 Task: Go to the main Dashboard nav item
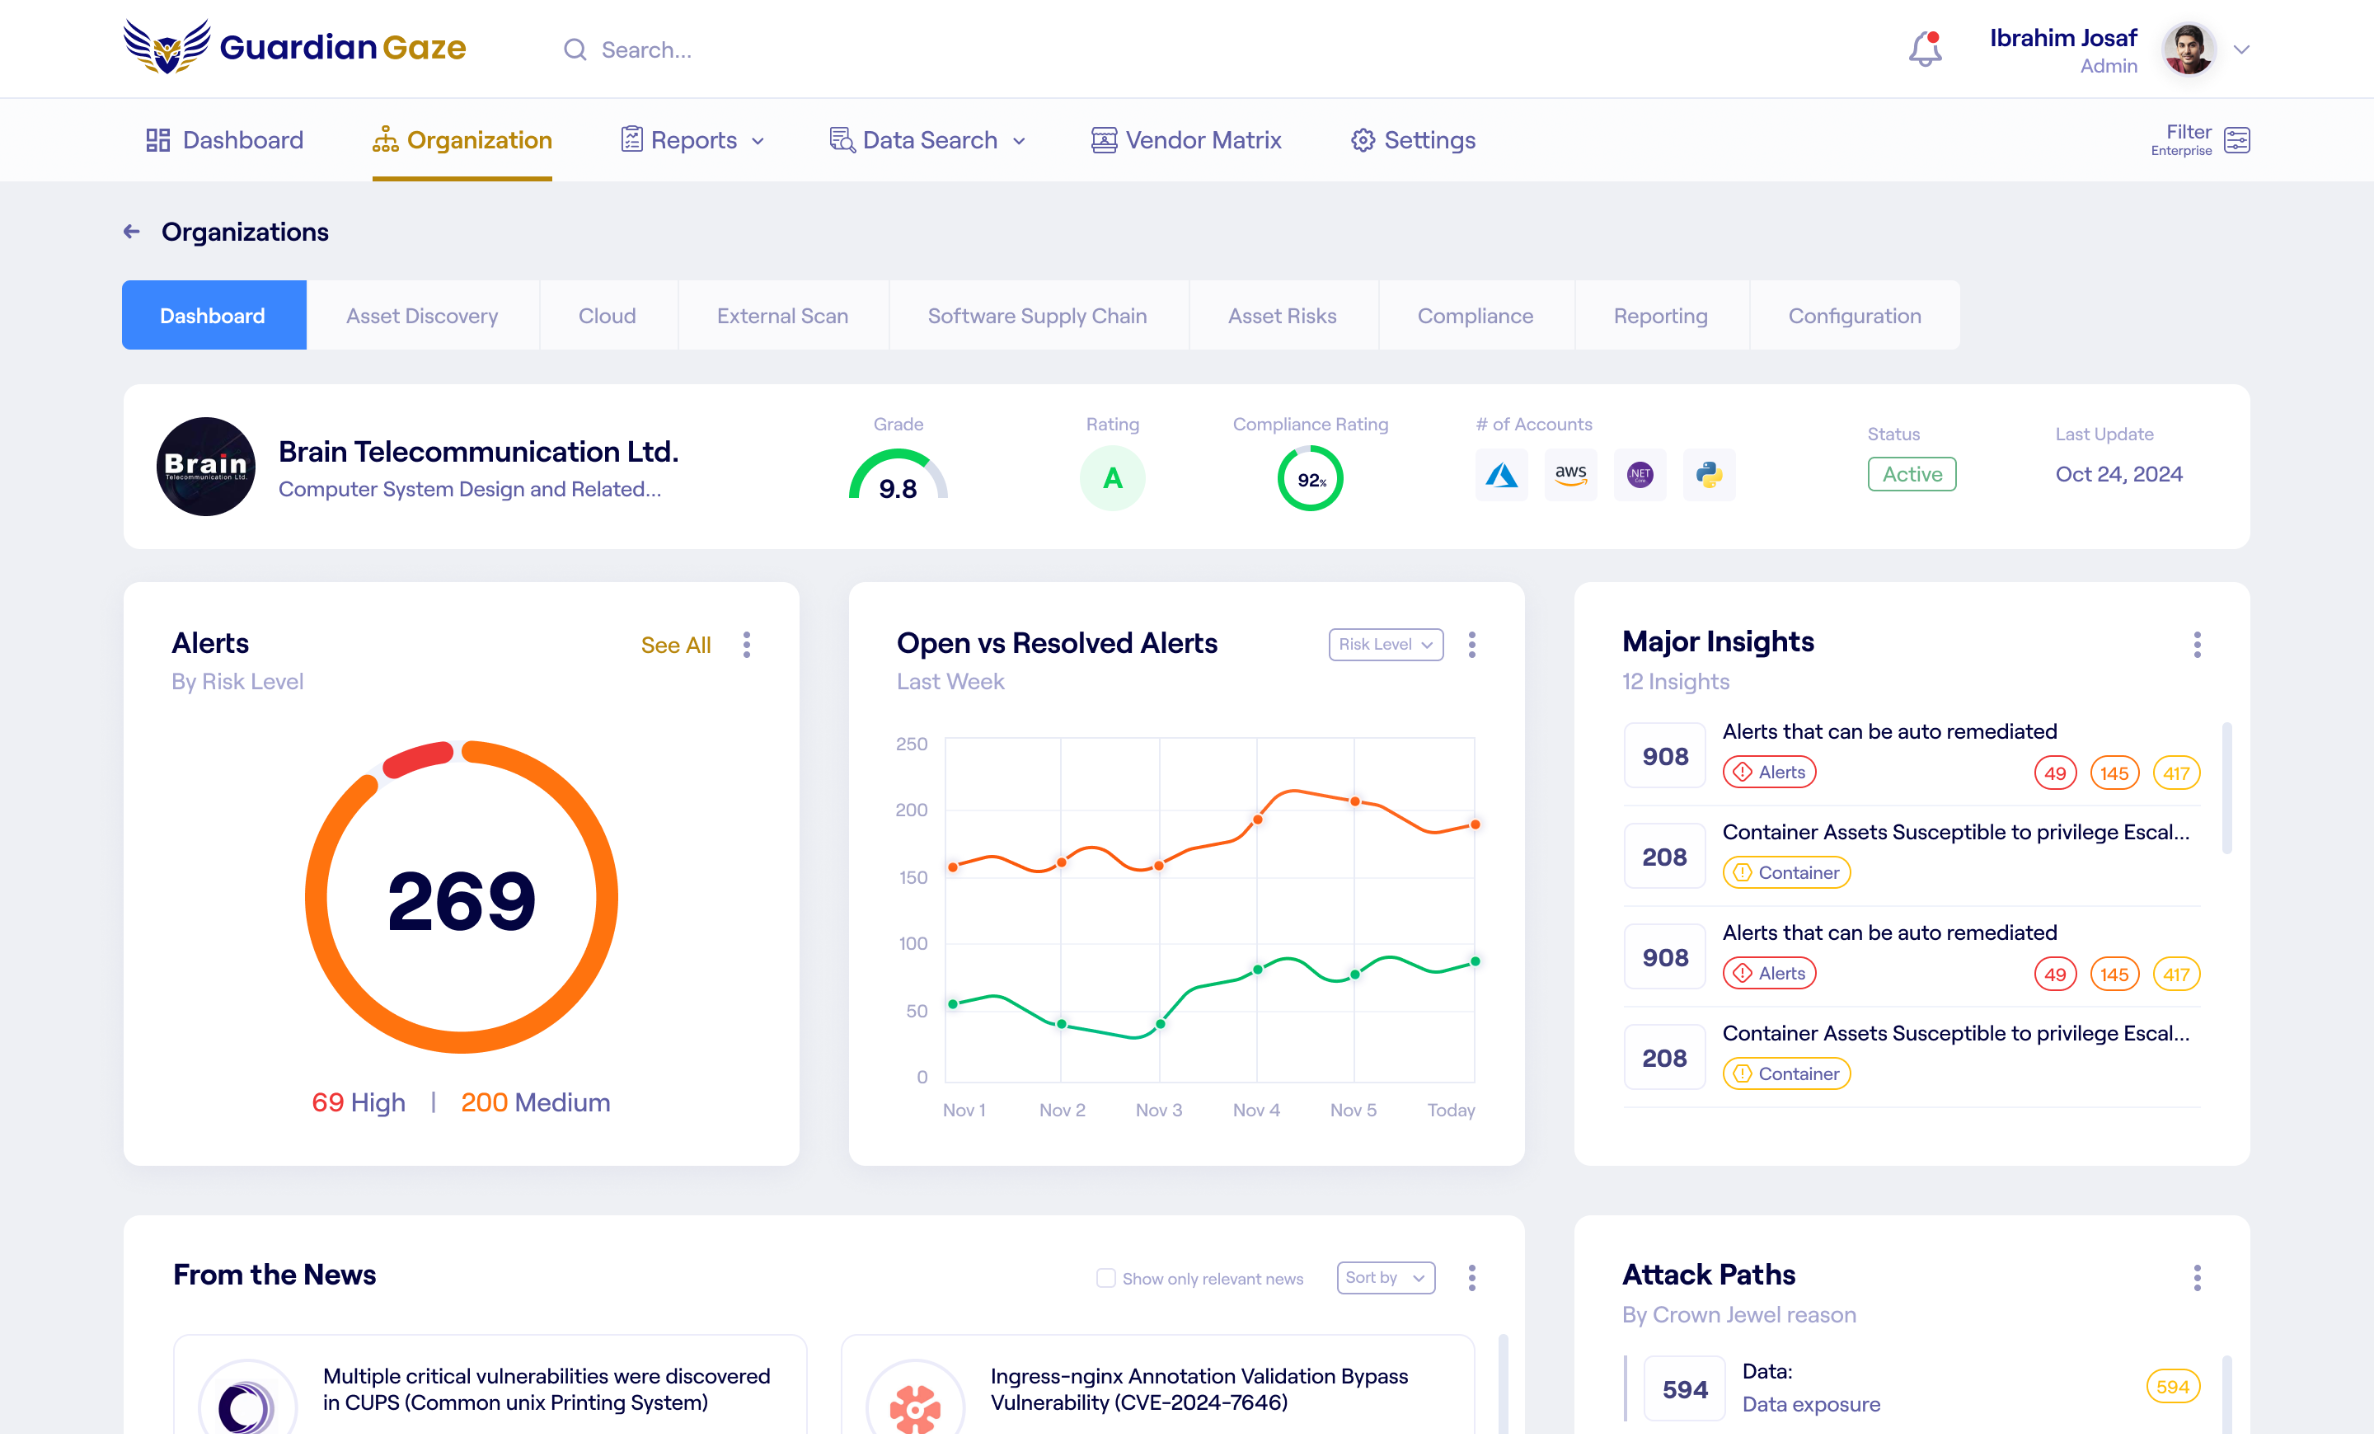click(224, 140)
